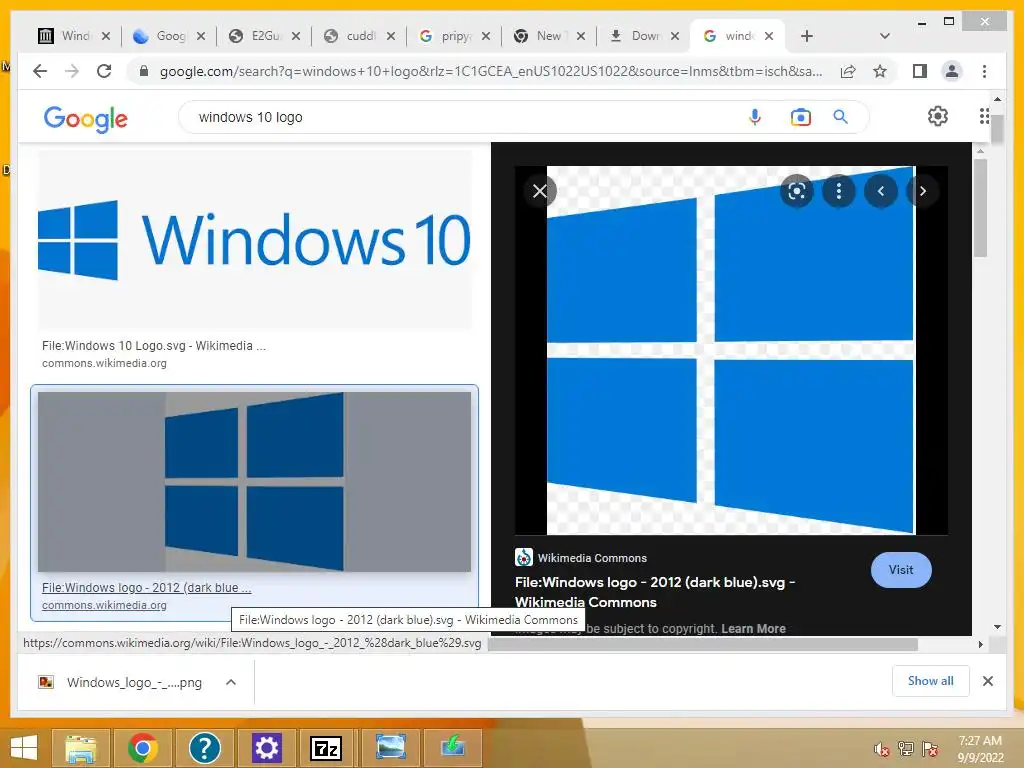Go to next image in preview
The image size is (1024, 768).
pyautogui.click(x=923, y=191)
